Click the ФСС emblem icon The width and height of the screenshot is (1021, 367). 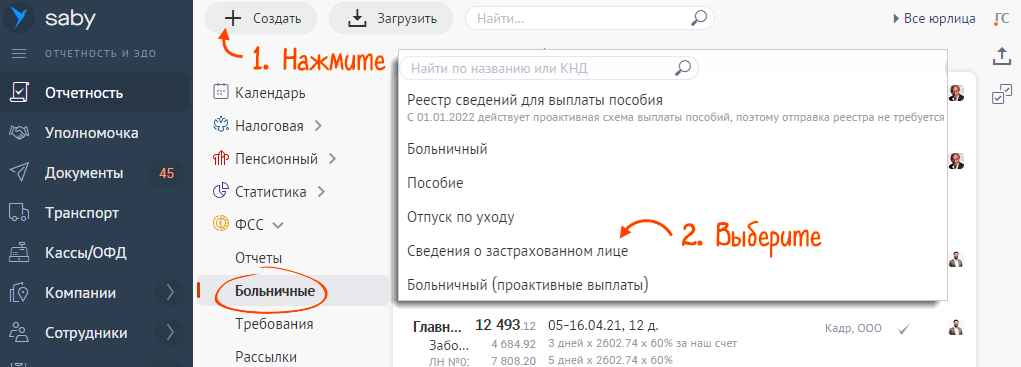point(220,224)
